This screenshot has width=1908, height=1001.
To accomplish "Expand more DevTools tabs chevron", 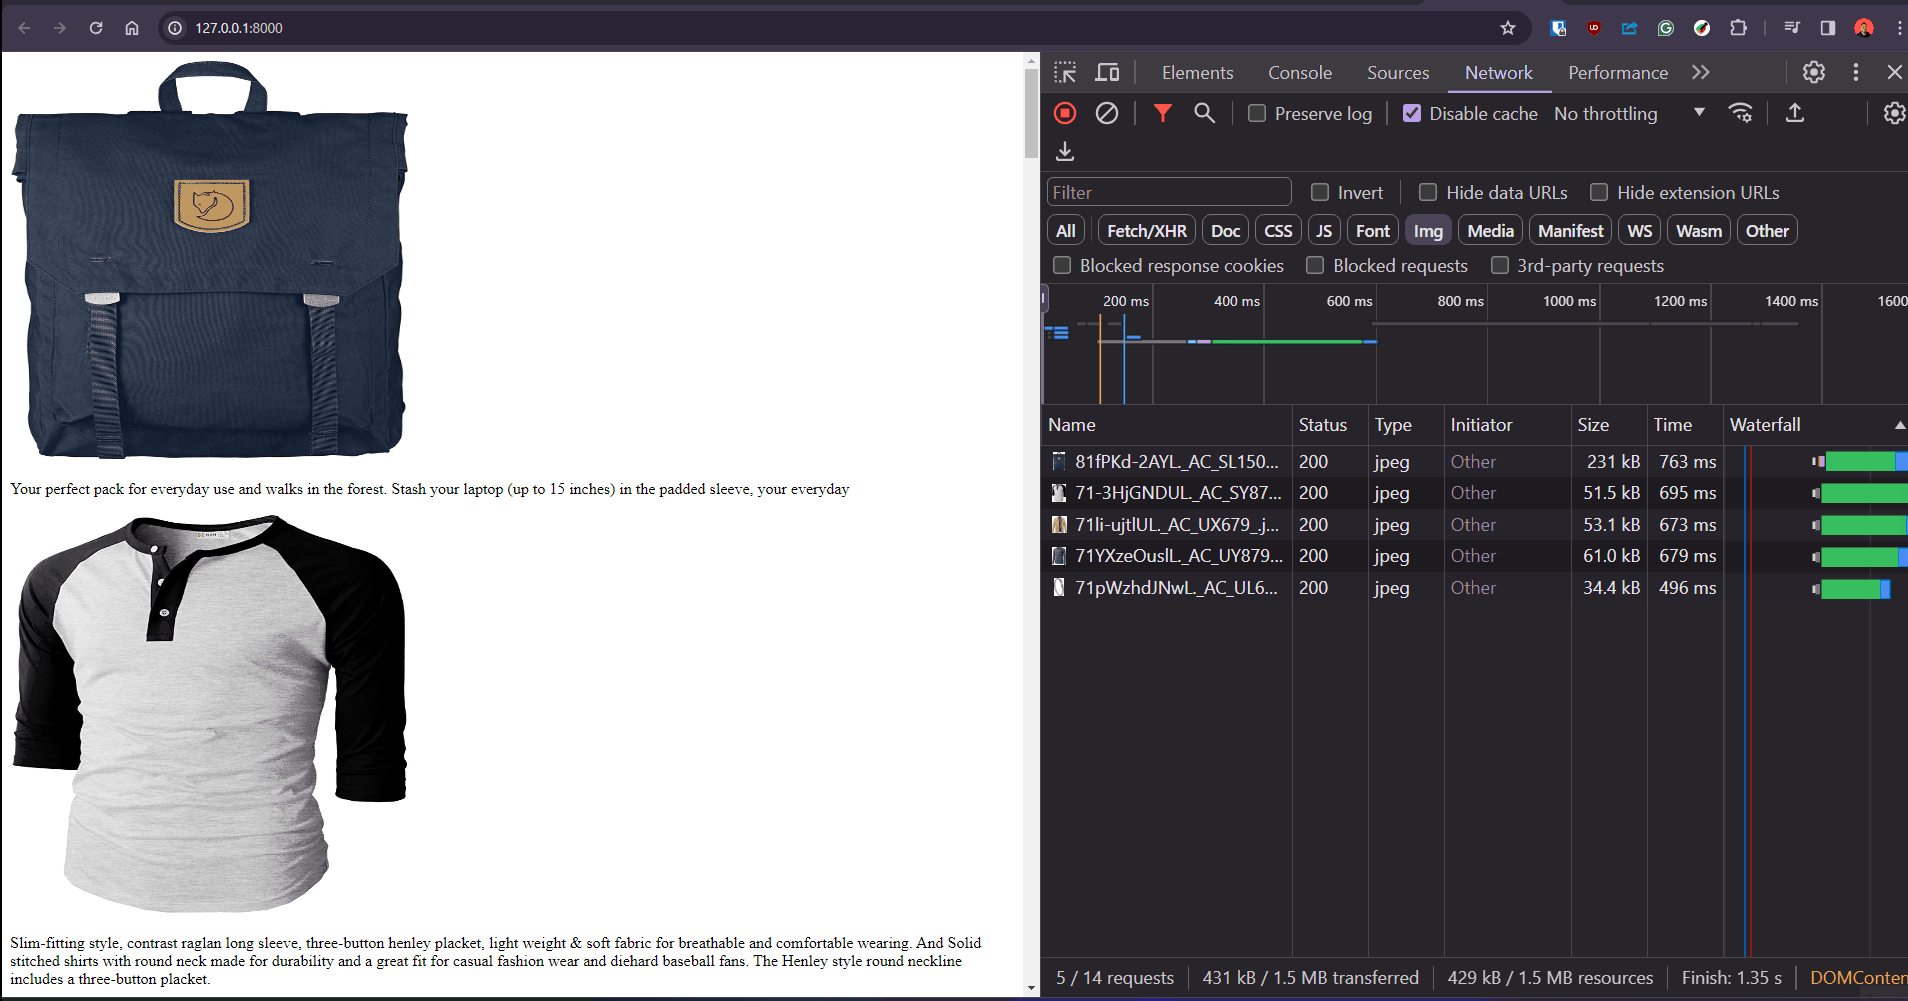I will (x=1701, y=73).
